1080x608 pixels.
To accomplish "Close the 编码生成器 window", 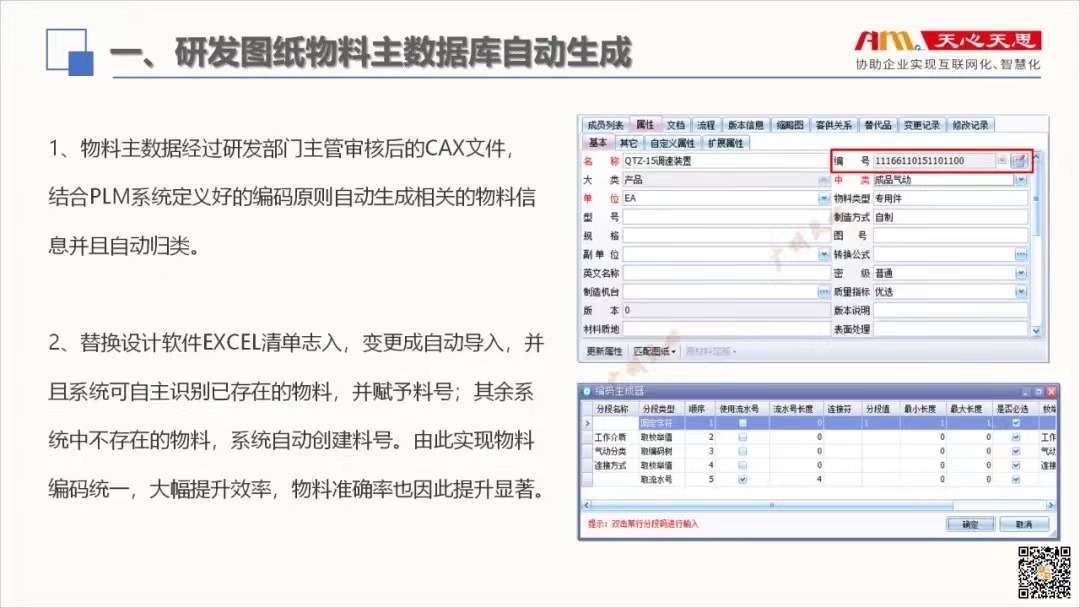I will click(x=1051, y=391).
